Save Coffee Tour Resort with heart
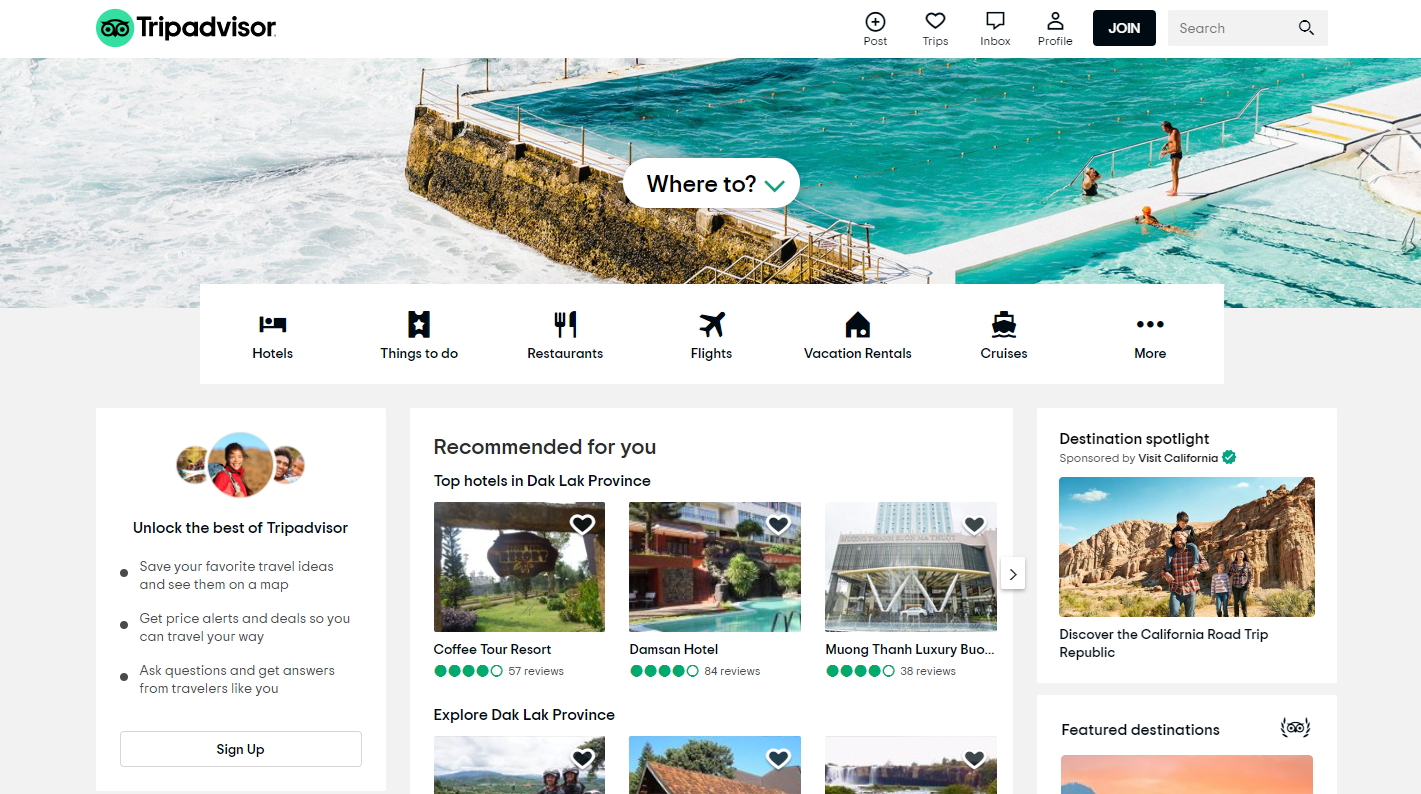The width and height of the screenshot is (1421, 794). click(582, 524)
